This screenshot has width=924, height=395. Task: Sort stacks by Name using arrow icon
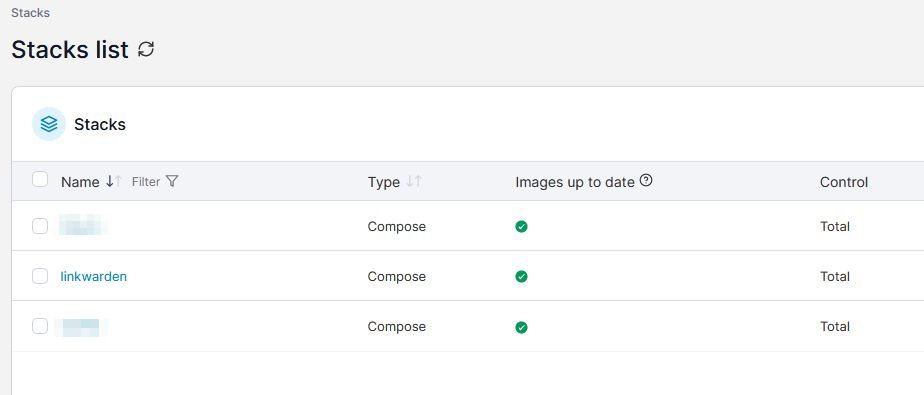(114, 182)
